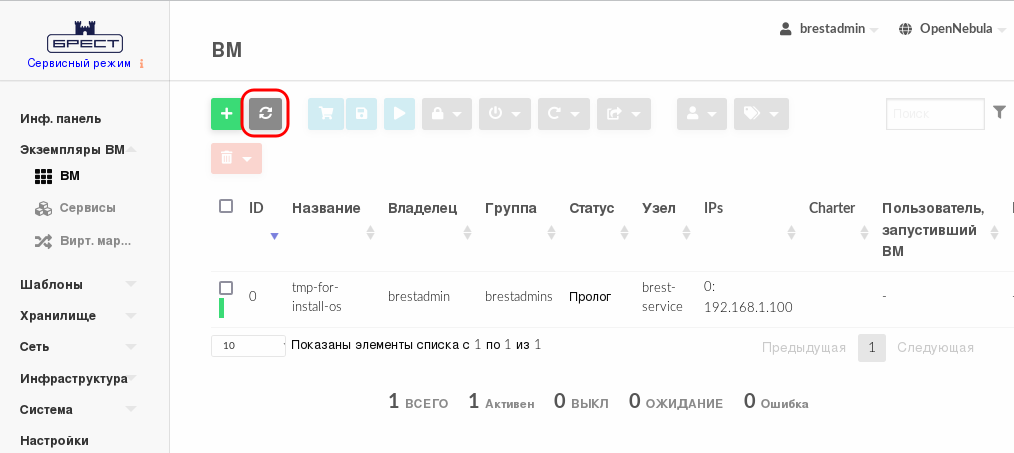Open the power off actions dropdown
1014x453 pixels.
[x=504, y=114]
